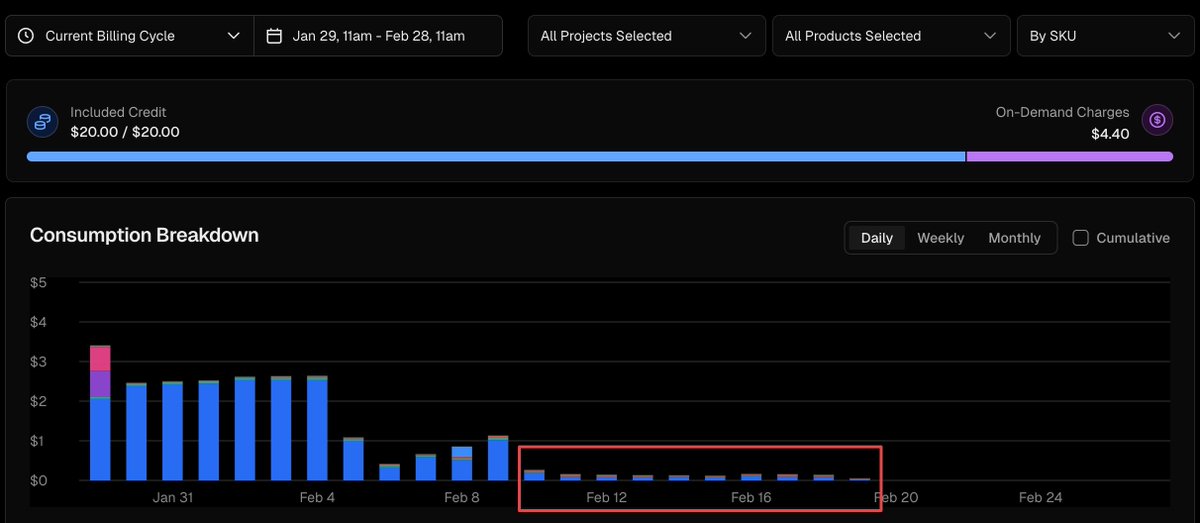Click the pink segment of the first bar
Image resolution: width=1200 pixels, height=523 pixels.
[x=100, y=358]
